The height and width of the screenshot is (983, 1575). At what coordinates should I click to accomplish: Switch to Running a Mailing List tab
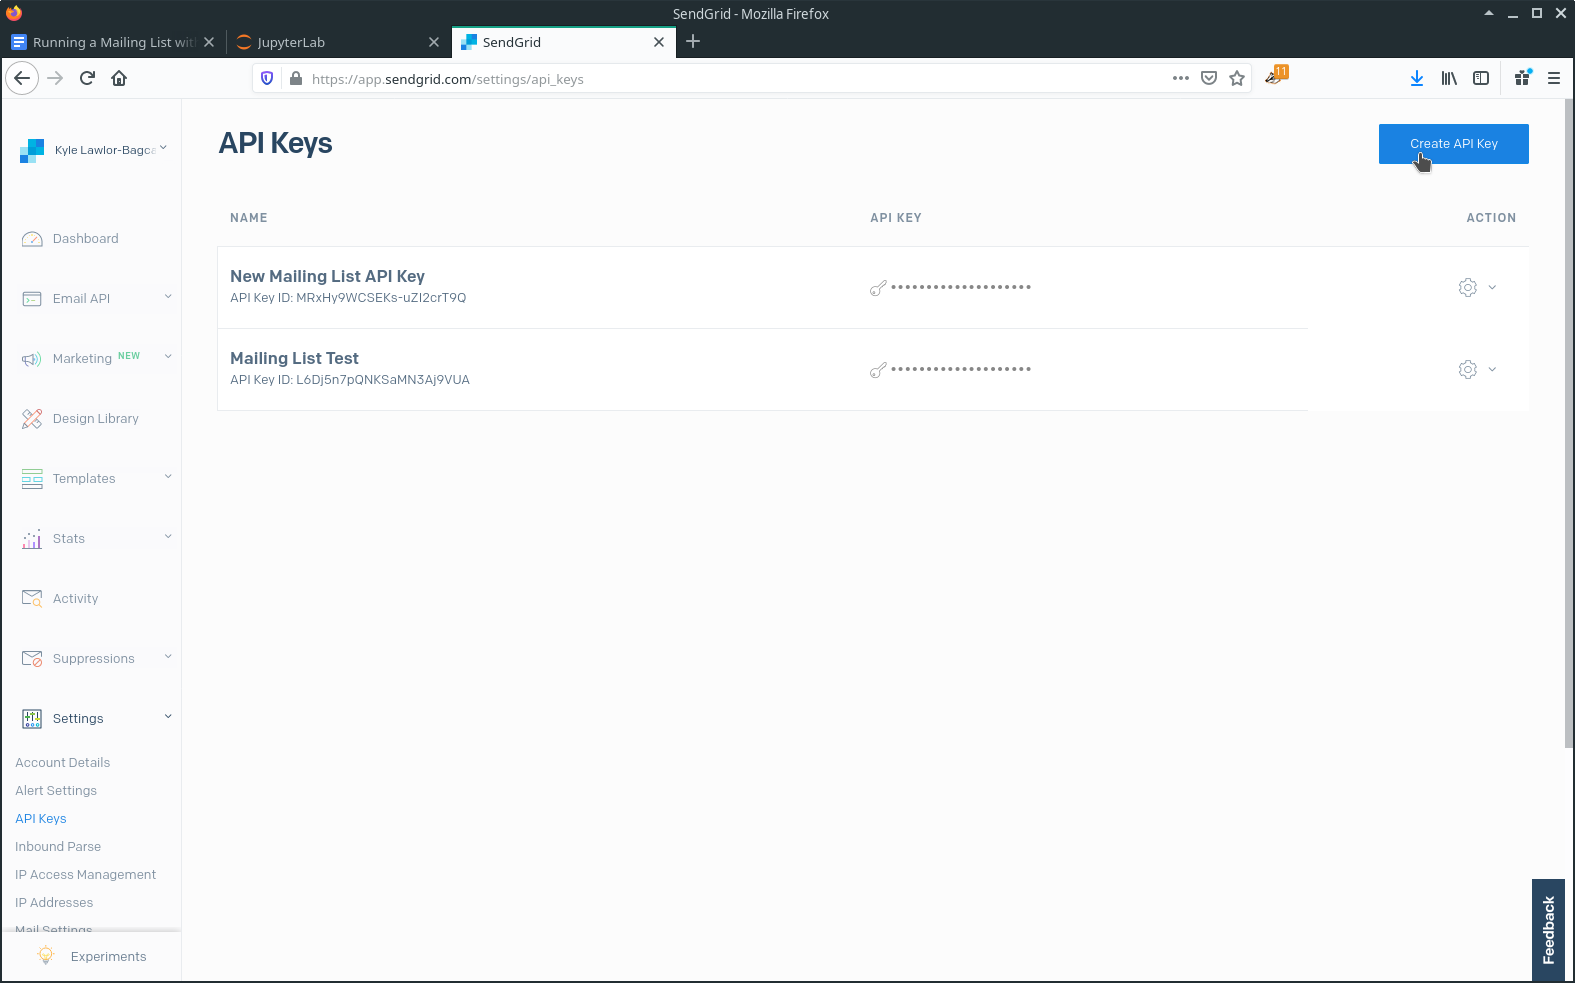click(x=112, y=42)
